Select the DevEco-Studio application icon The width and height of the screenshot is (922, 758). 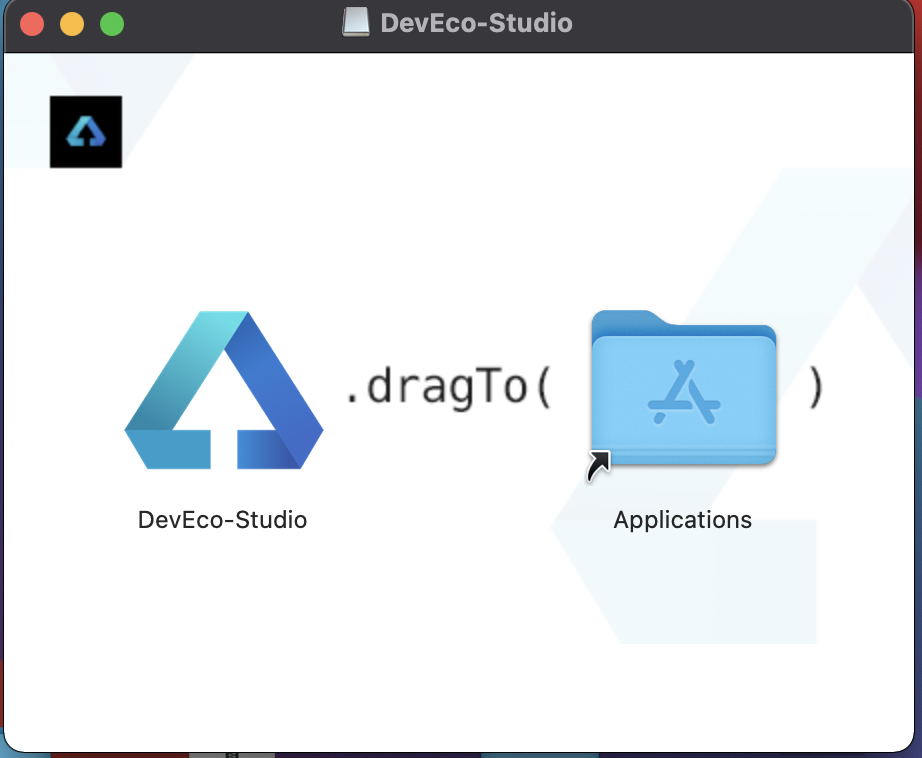click(x=222, y=390)
